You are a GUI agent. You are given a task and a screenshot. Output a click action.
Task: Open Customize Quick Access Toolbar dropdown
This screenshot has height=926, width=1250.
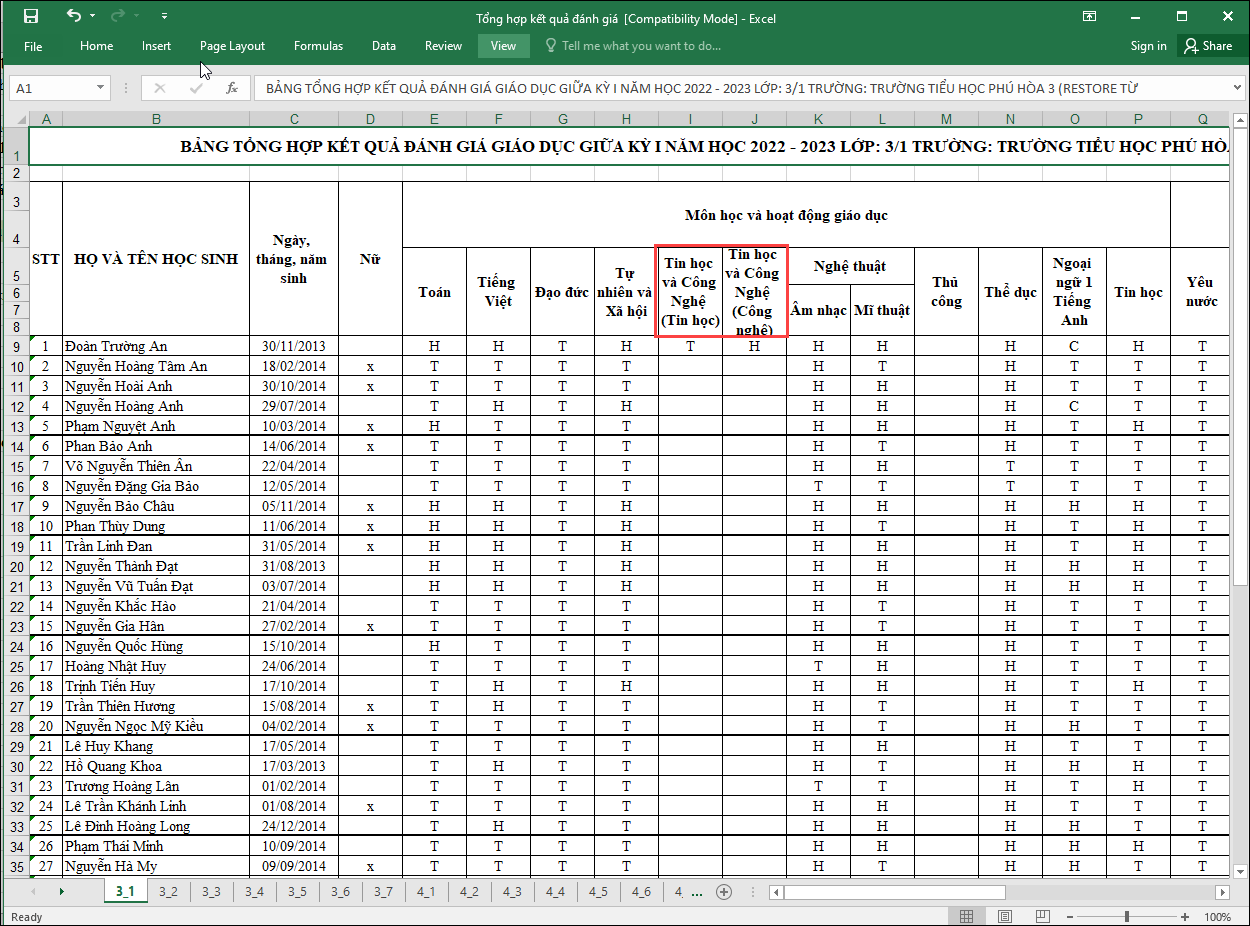point(164,16)
